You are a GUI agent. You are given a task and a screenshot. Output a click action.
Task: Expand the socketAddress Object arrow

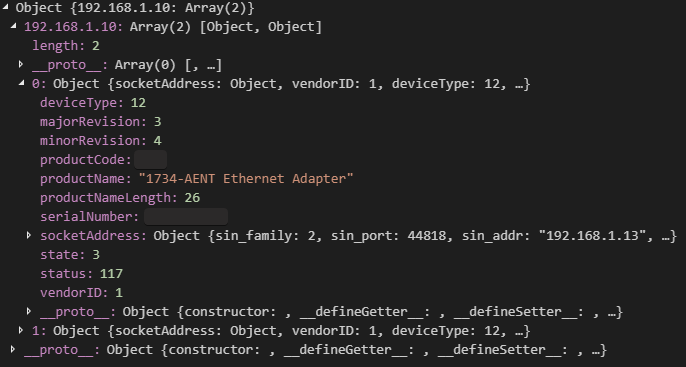[x=29, y=235]
